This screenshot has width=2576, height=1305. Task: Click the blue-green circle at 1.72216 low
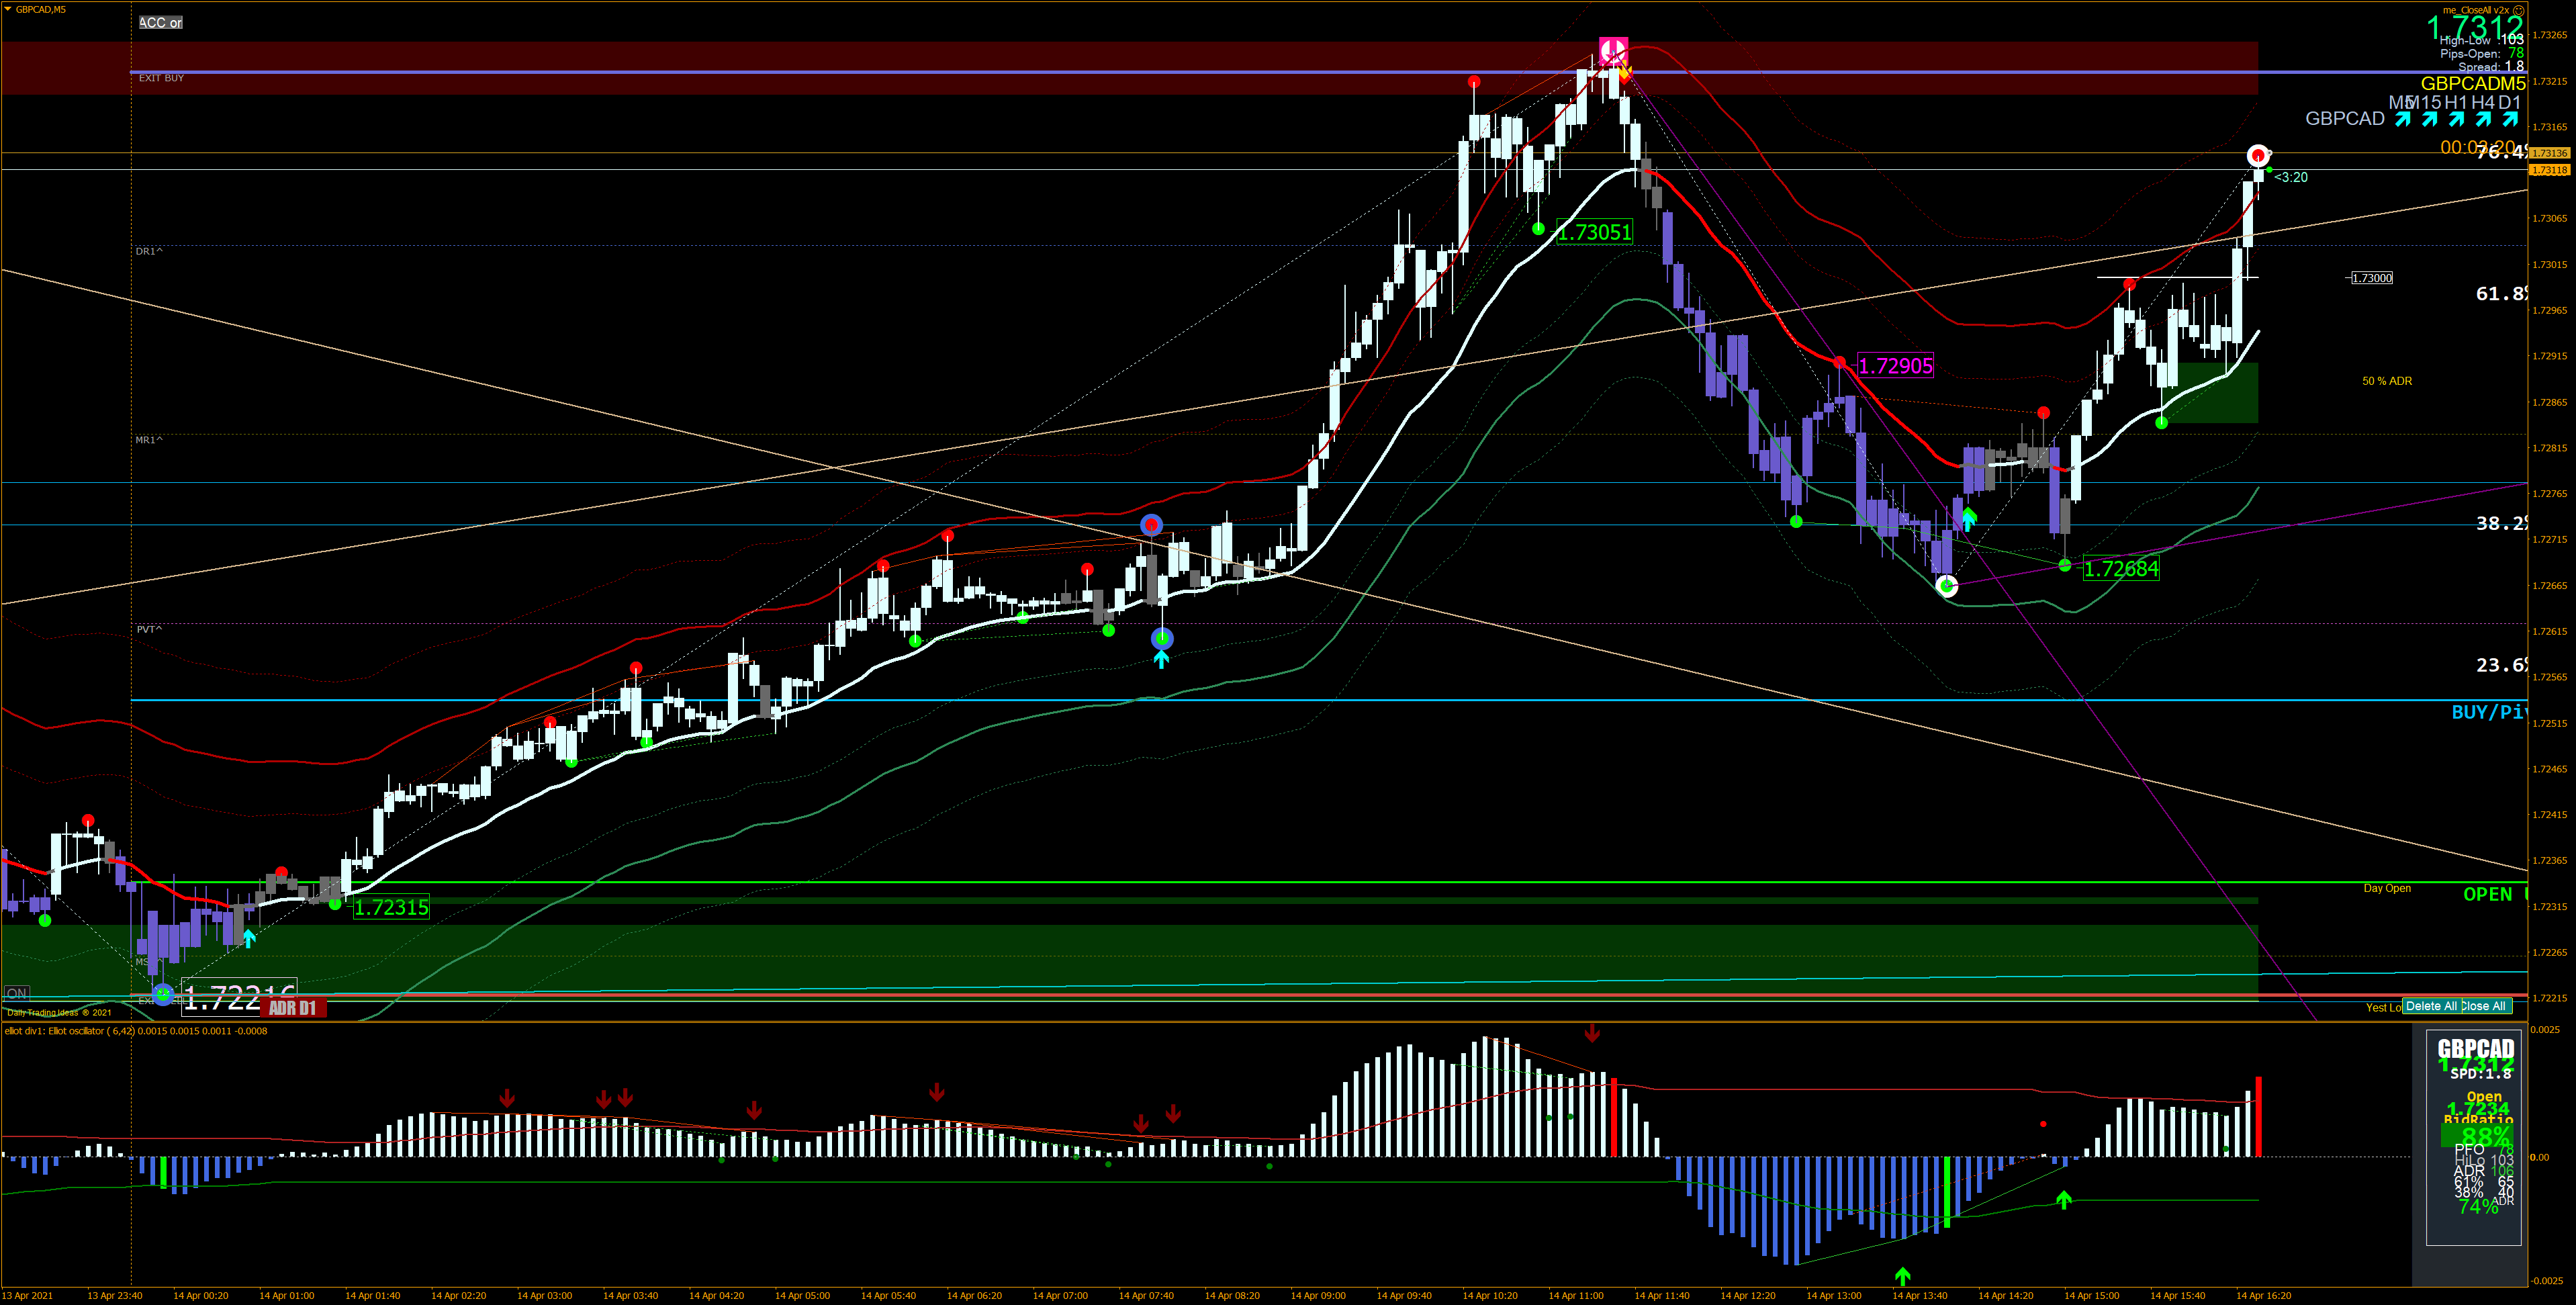coord(163,994)
